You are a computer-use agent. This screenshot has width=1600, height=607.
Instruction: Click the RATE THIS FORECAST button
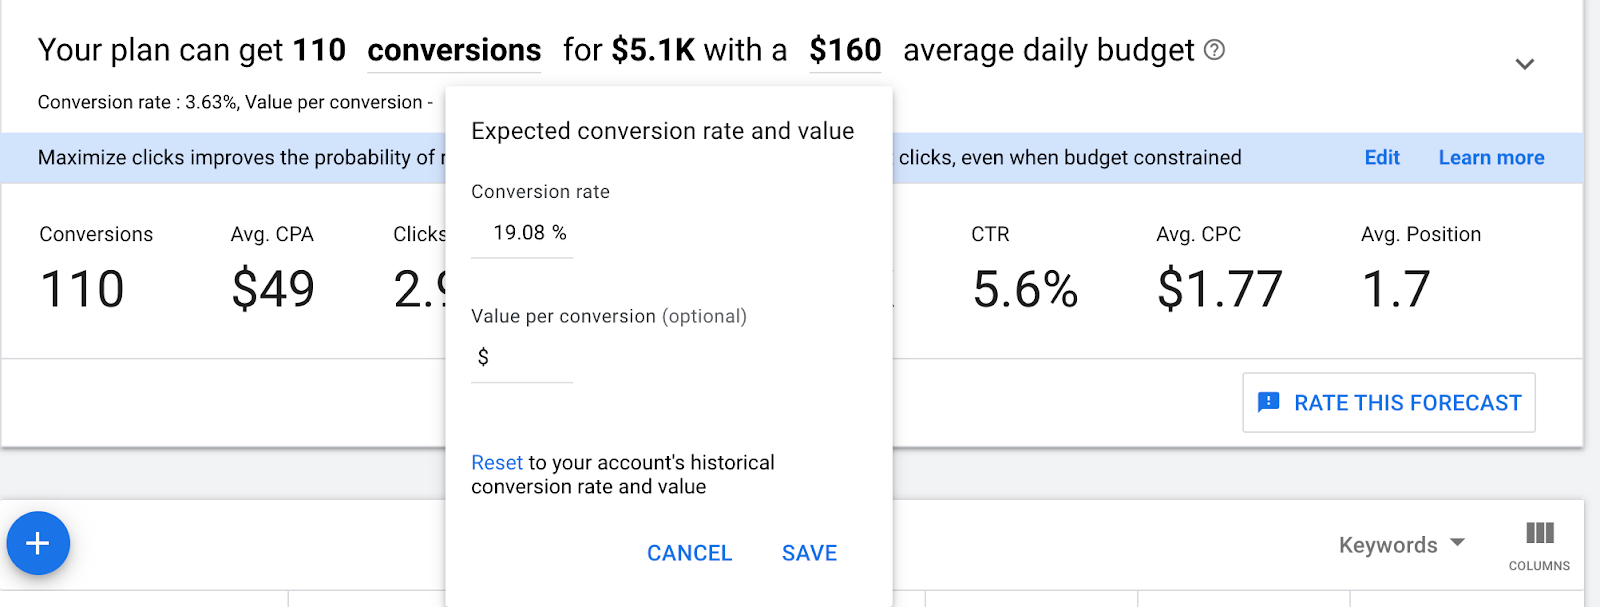(x=1389, y=402)
